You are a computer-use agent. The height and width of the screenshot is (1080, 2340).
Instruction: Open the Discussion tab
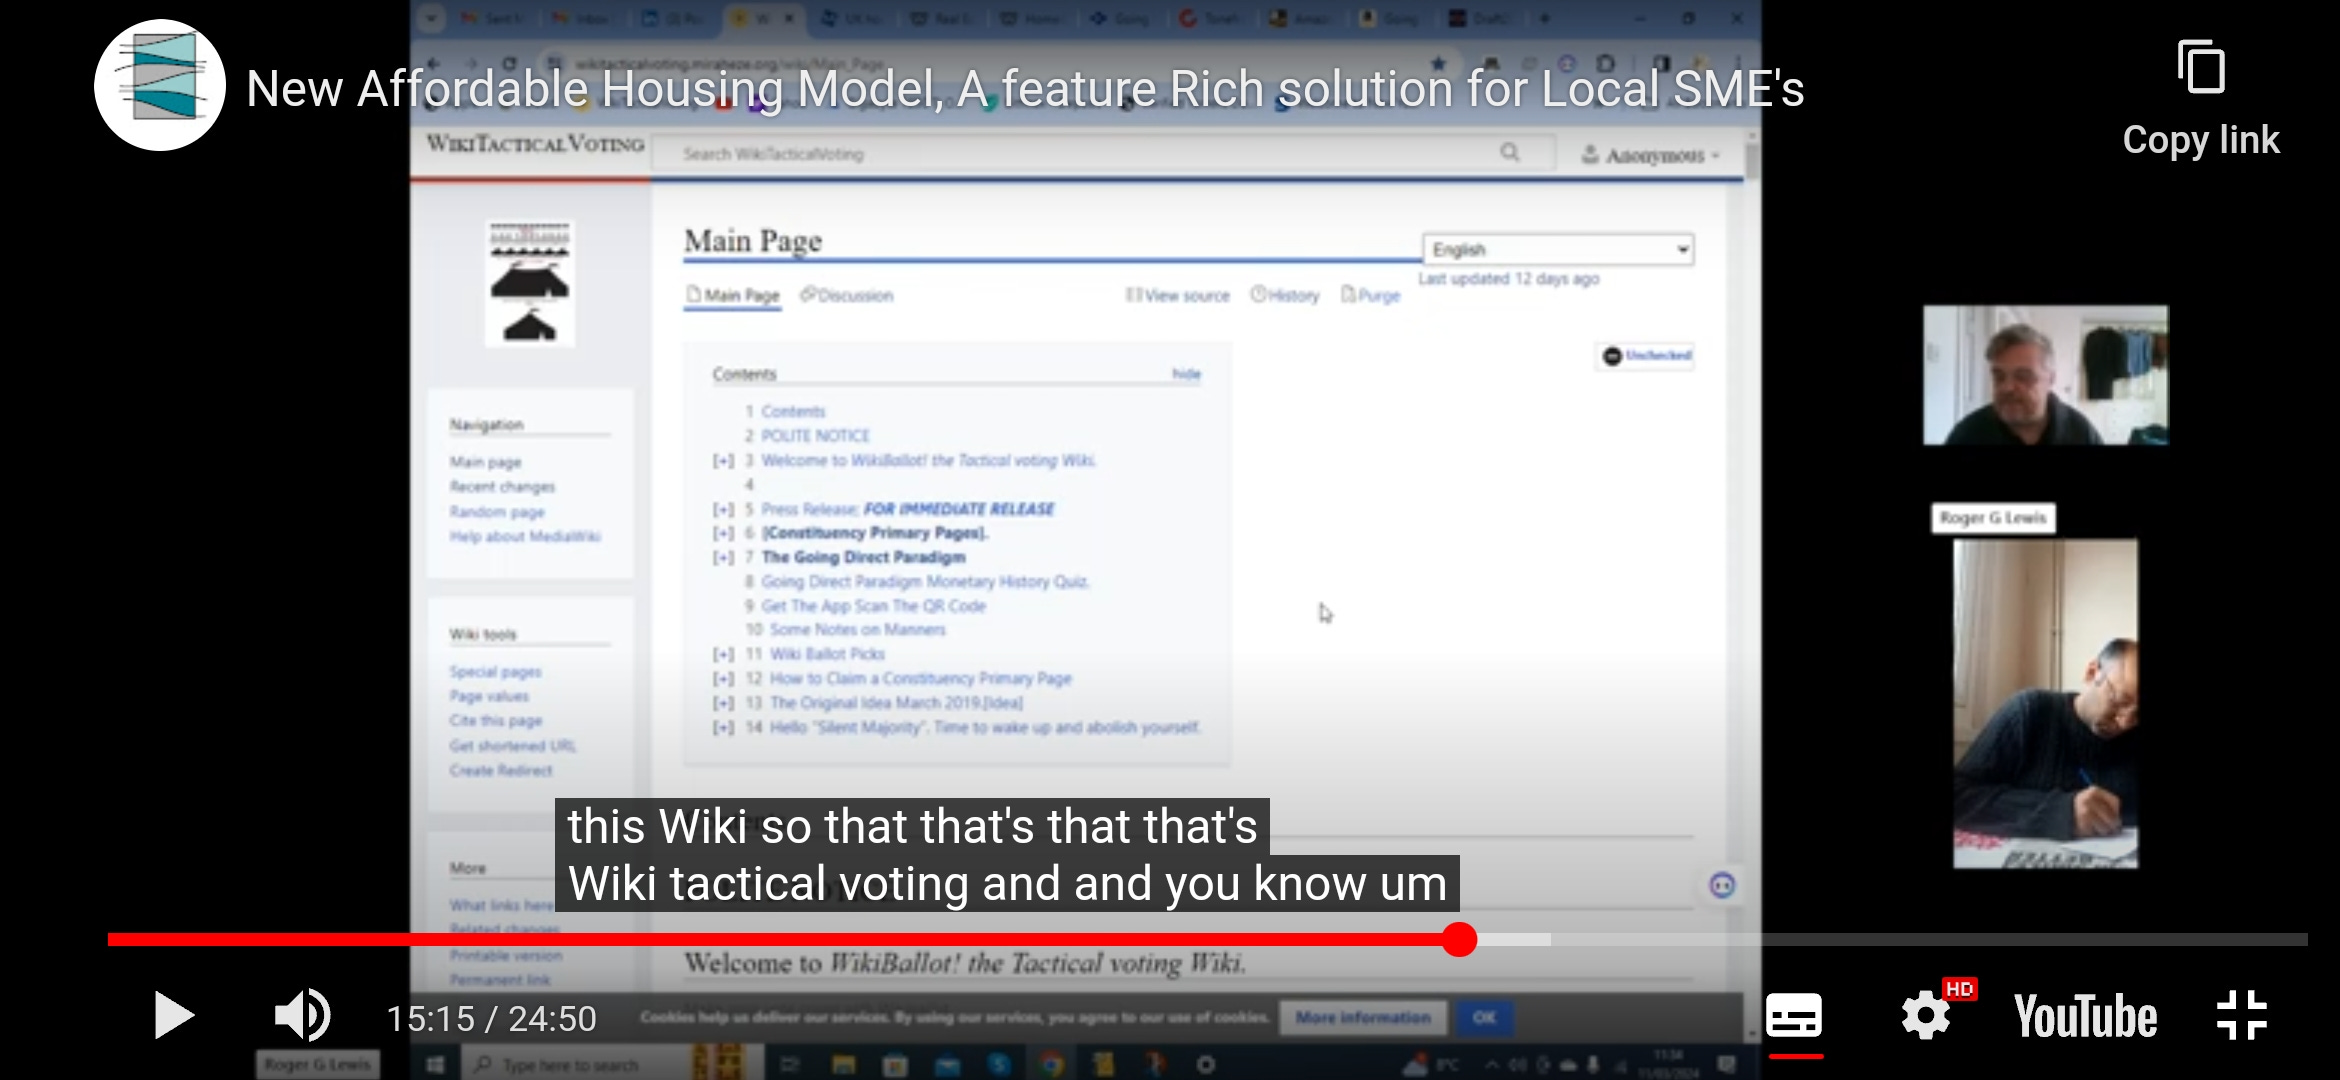[846, 295]
